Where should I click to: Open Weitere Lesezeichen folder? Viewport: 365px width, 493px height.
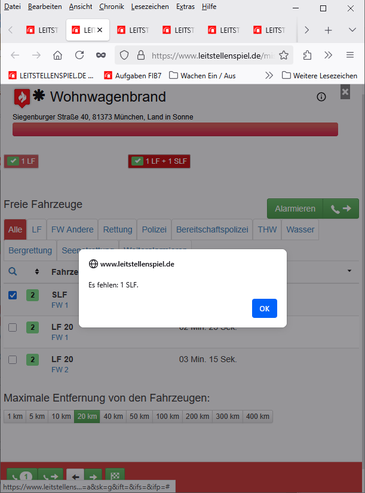(x=319, y=76)
